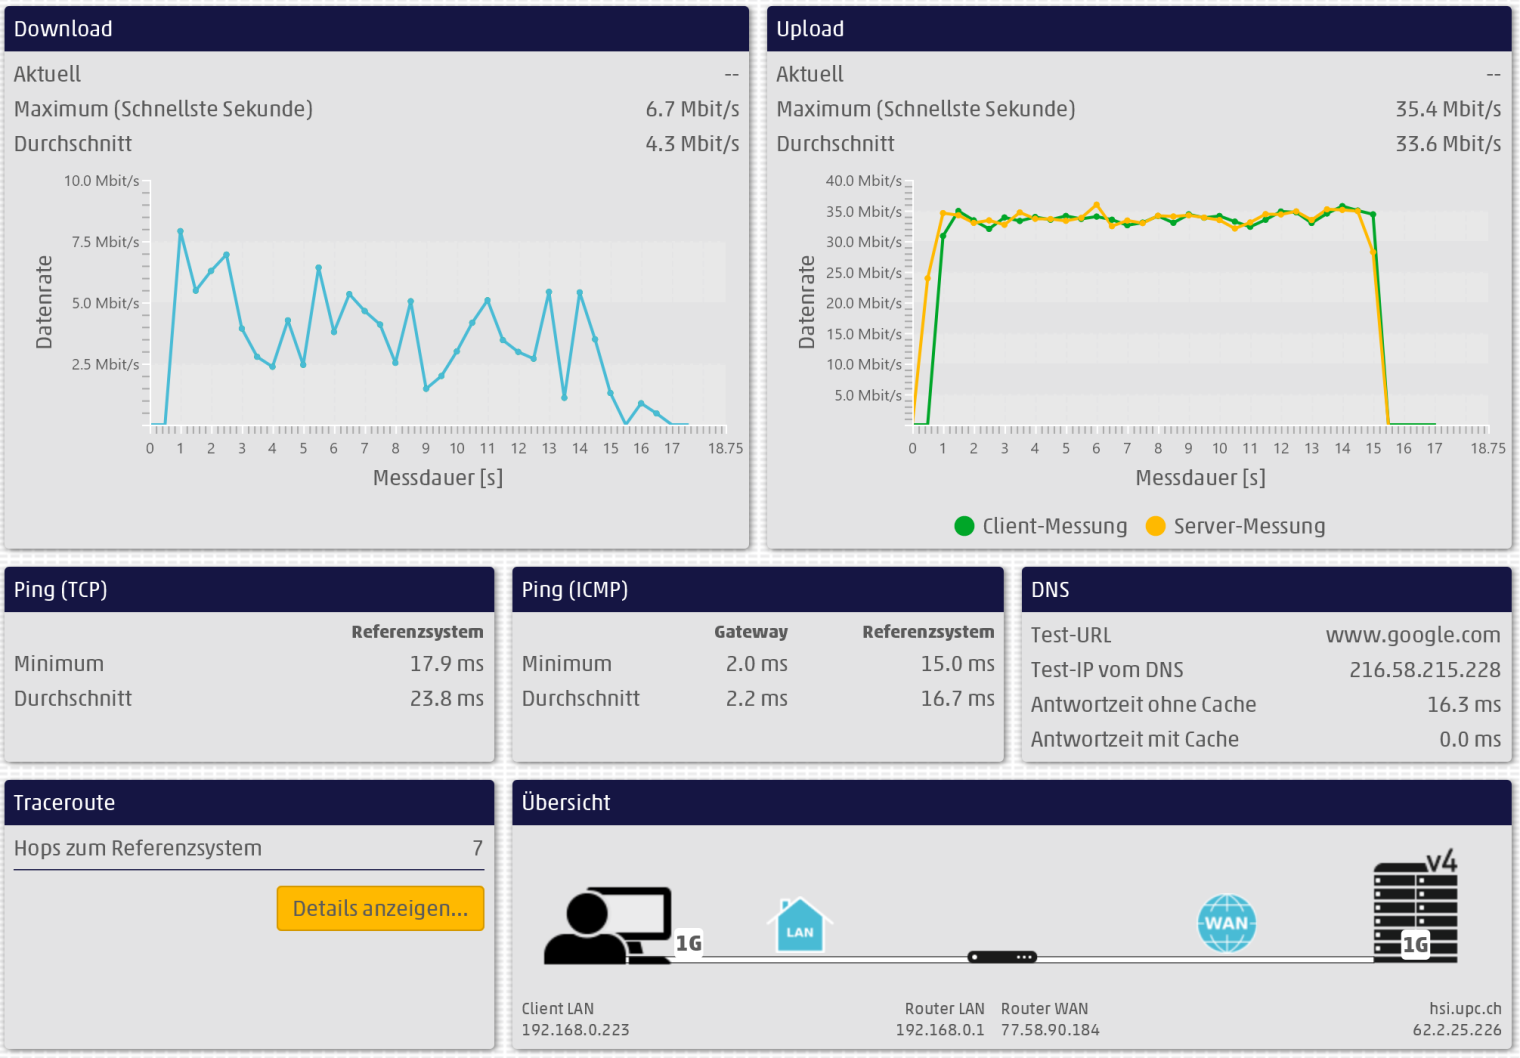The image size is (1520, 1058).
Task: Toggle the Server-Messung legend orange dot
Action: [x=1155, y=526]
